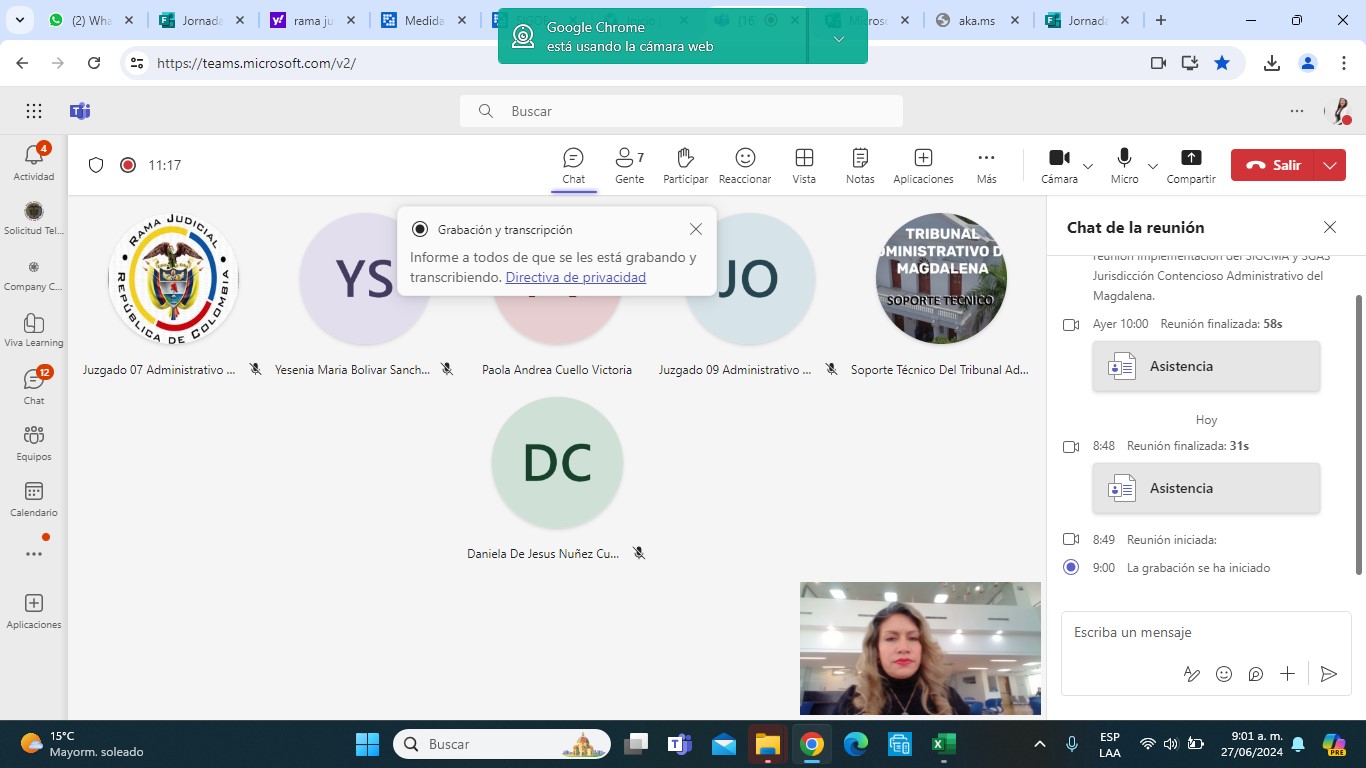This screenshot has width=1366, height=768.
Task: Expand microphone options dropdown arrow
Action: (1152, 166)
